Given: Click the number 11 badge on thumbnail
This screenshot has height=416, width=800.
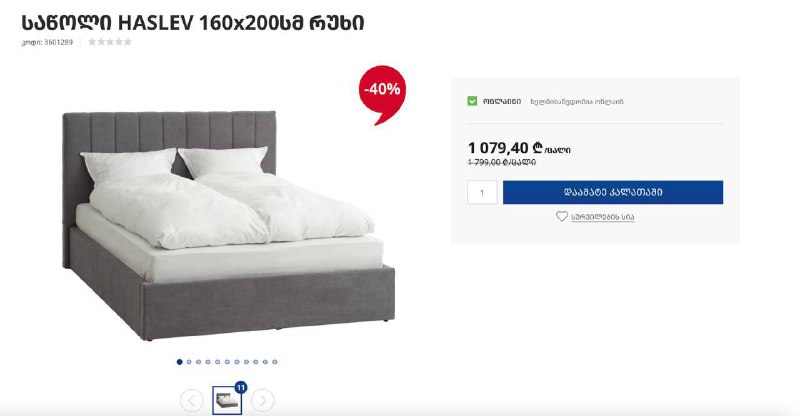Looking at the screenshot, I should (241, 387).
